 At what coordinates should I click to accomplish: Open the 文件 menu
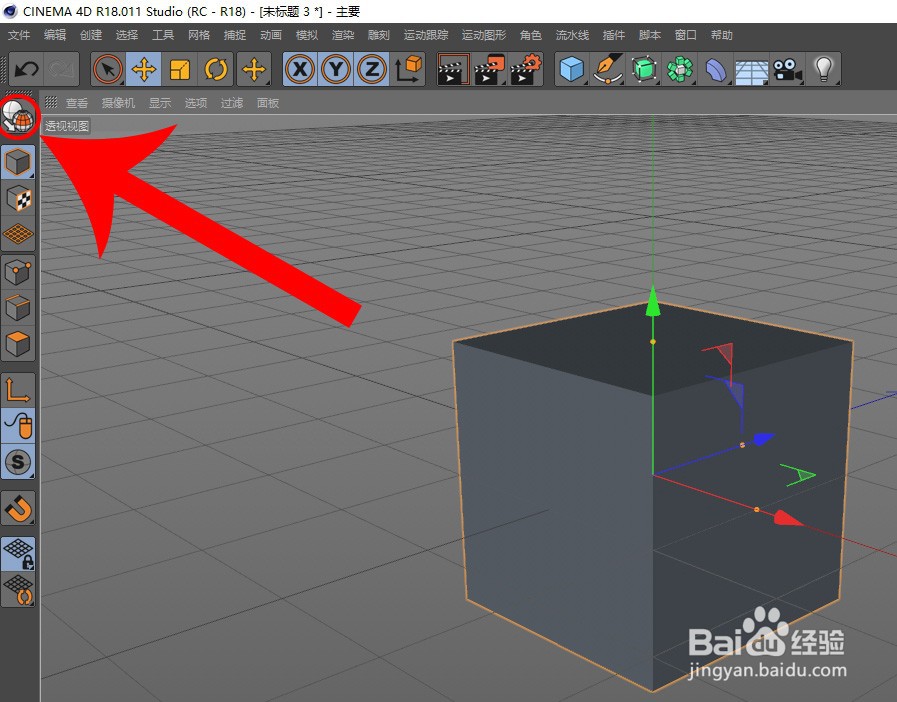[19, 35]
